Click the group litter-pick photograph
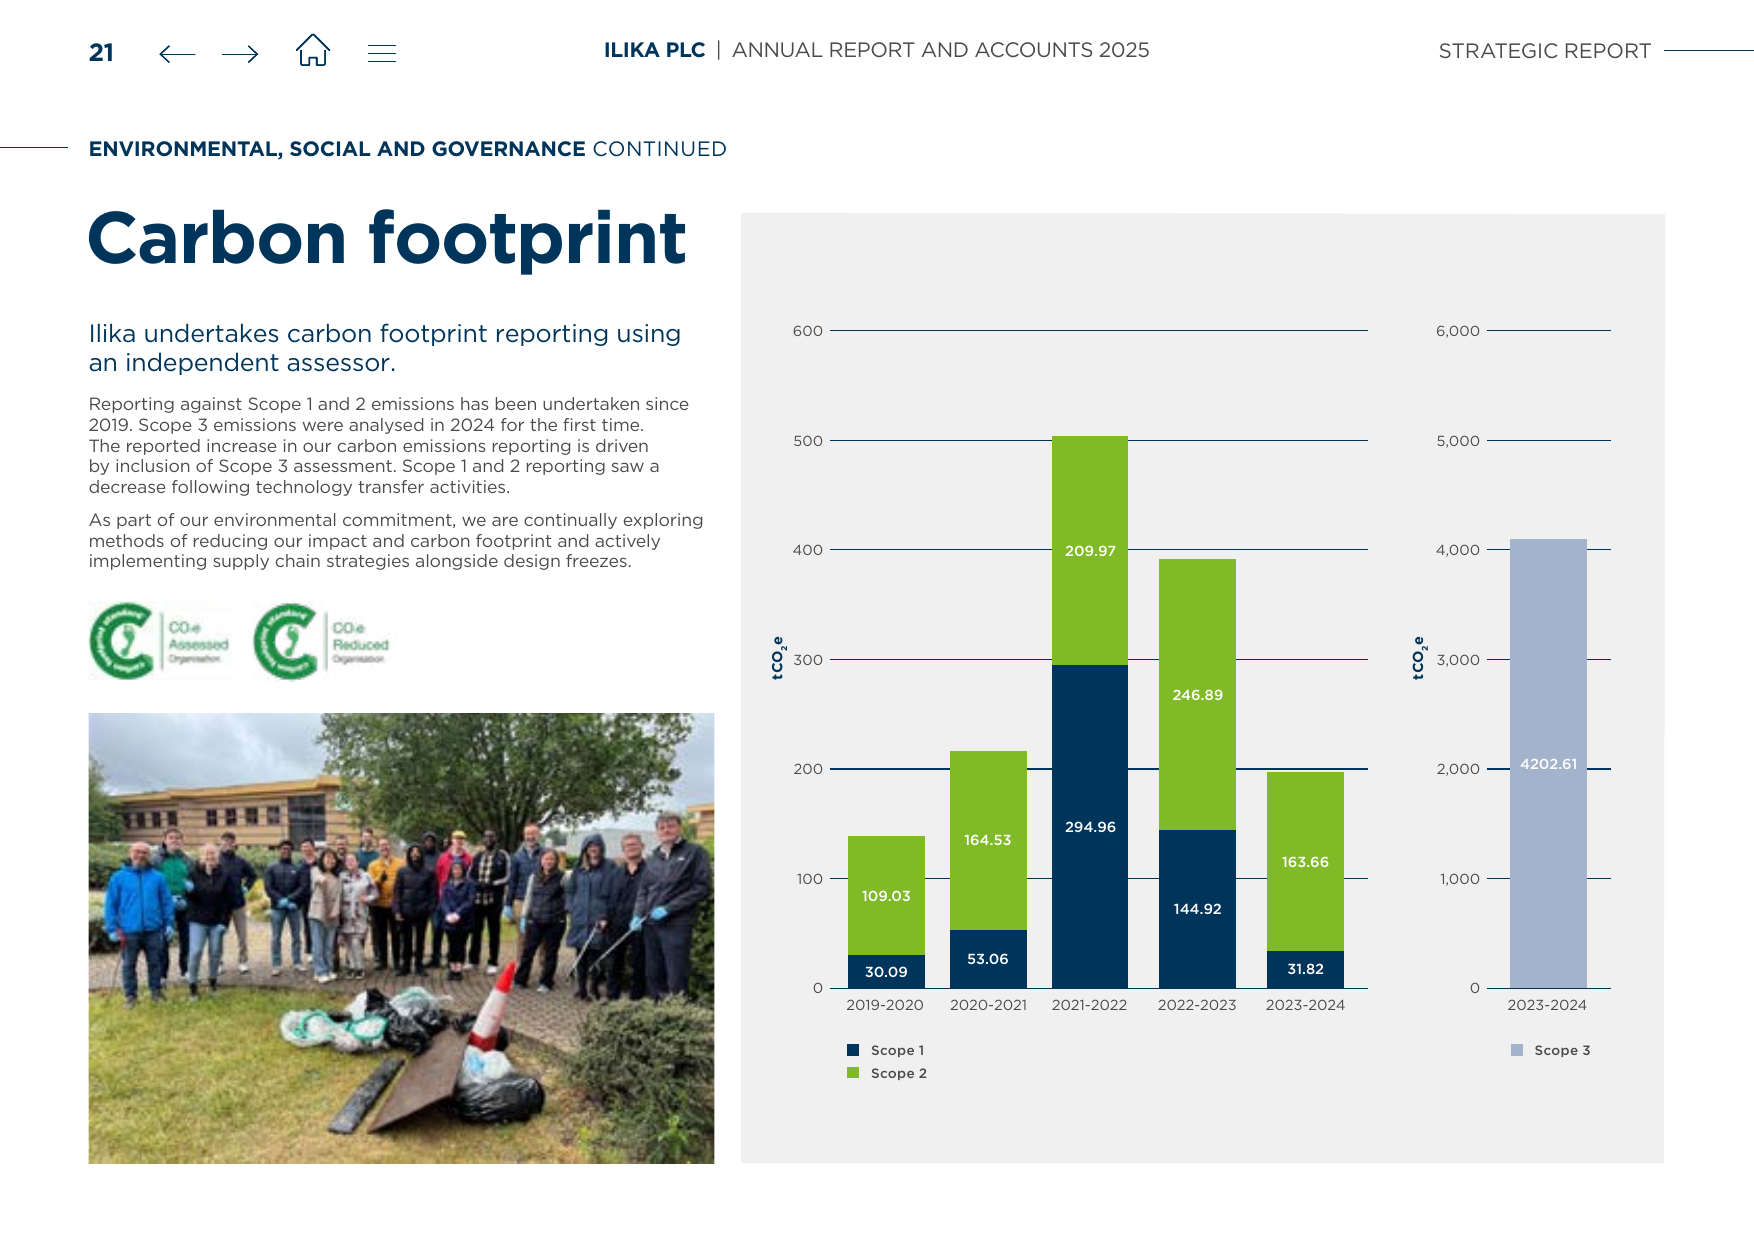This screenshot has width=1754, height=1241. [x=401, y=938]
